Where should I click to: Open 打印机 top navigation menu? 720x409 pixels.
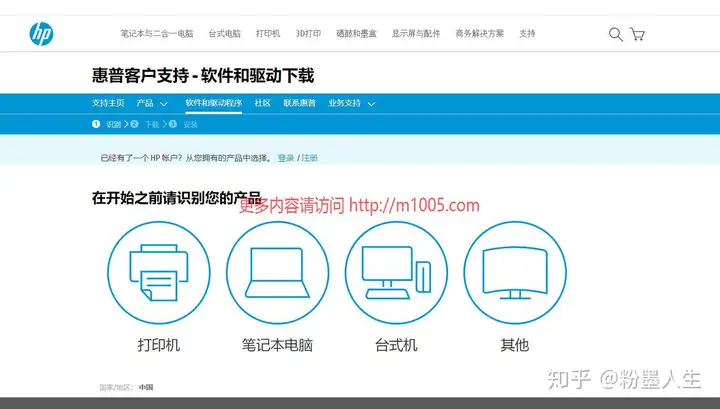[268, 34]
